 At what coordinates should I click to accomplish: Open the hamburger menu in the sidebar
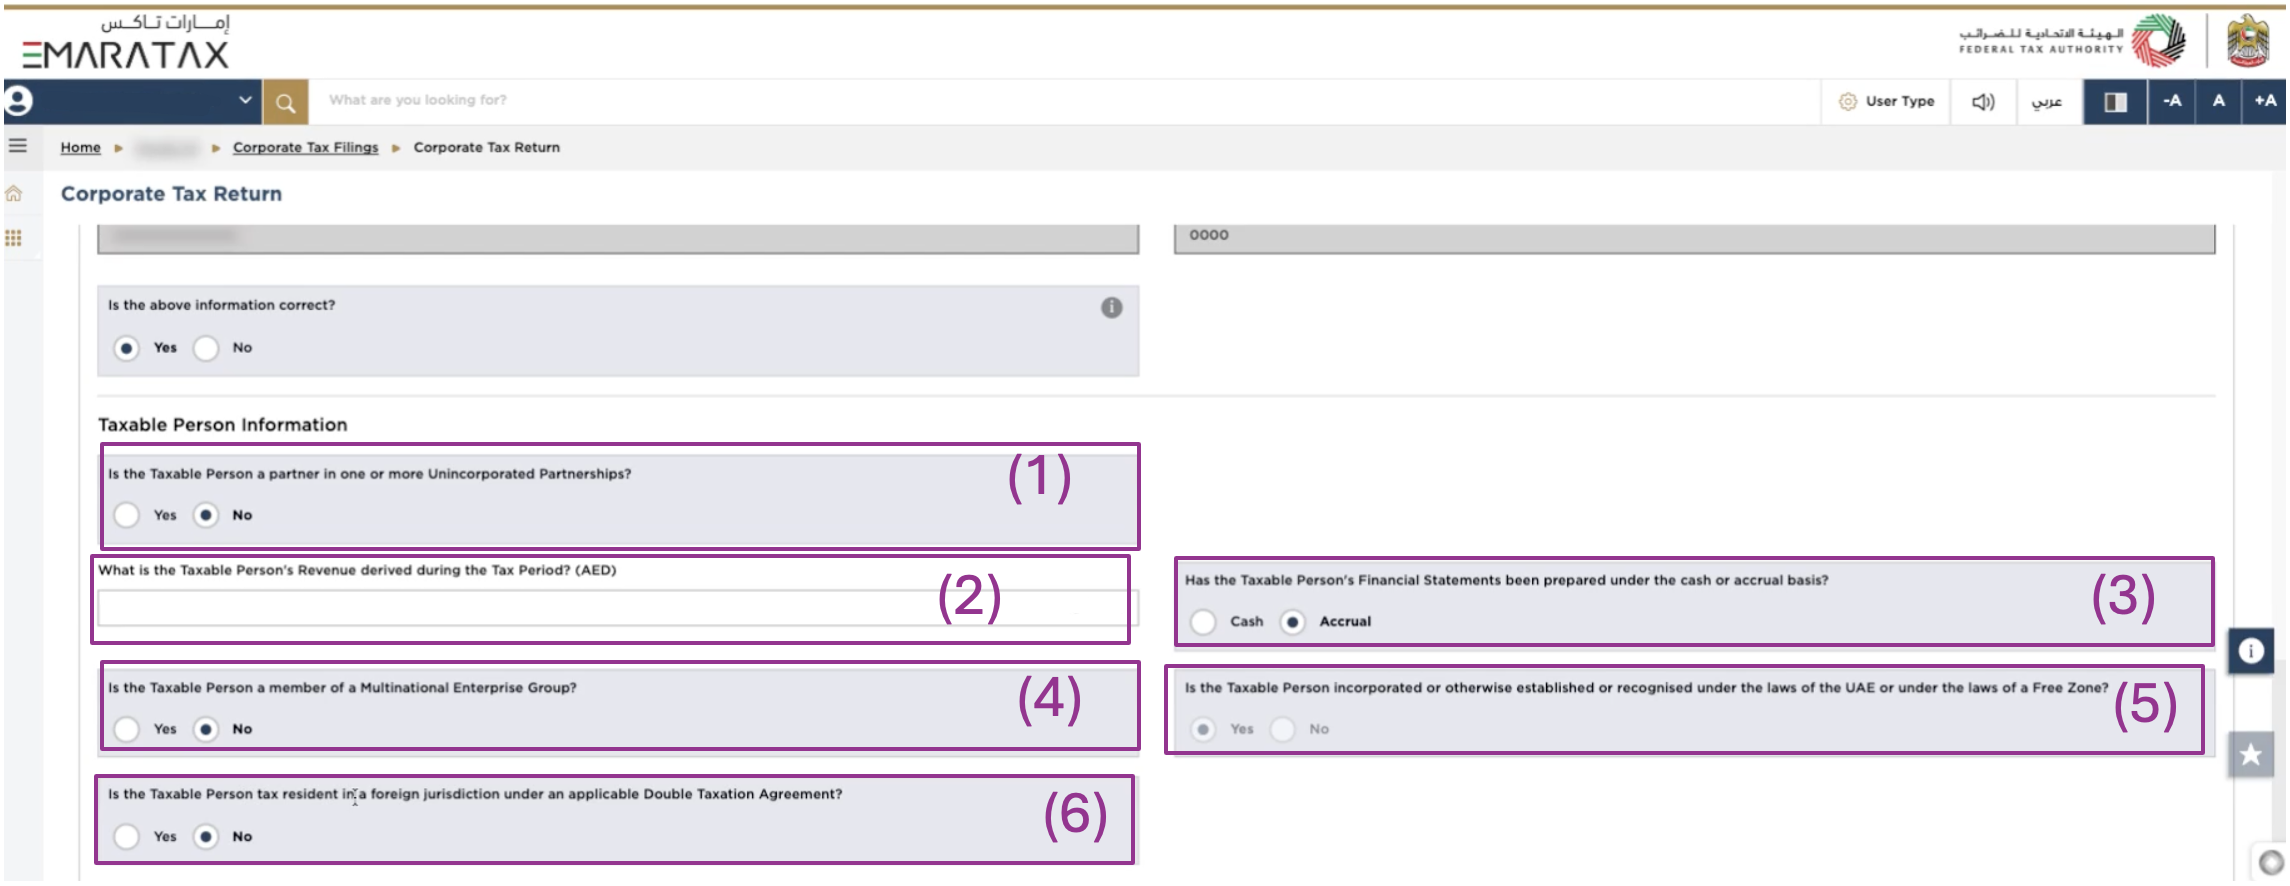pos(17,146)
